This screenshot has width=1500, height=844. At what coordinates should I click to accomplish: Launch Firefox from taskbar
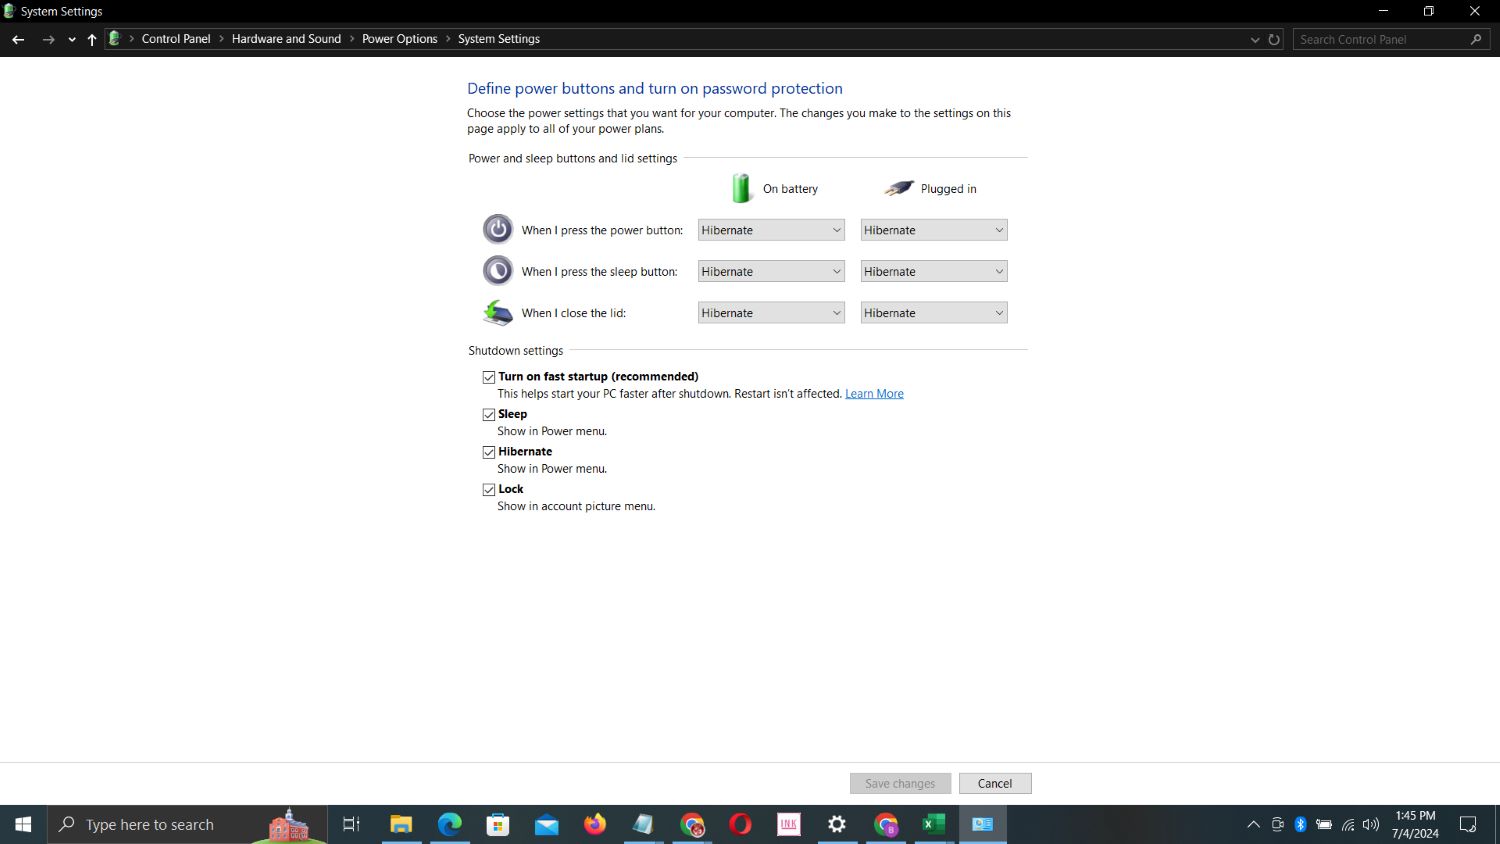595,824
